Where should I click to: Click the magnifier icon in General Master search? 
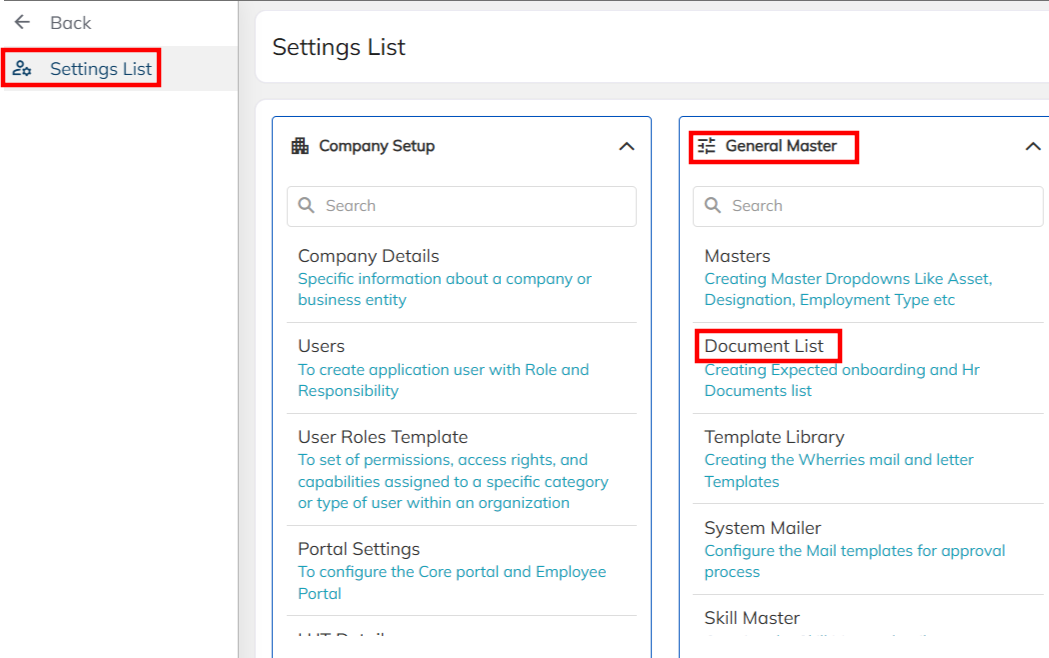(x=713, y=206)
